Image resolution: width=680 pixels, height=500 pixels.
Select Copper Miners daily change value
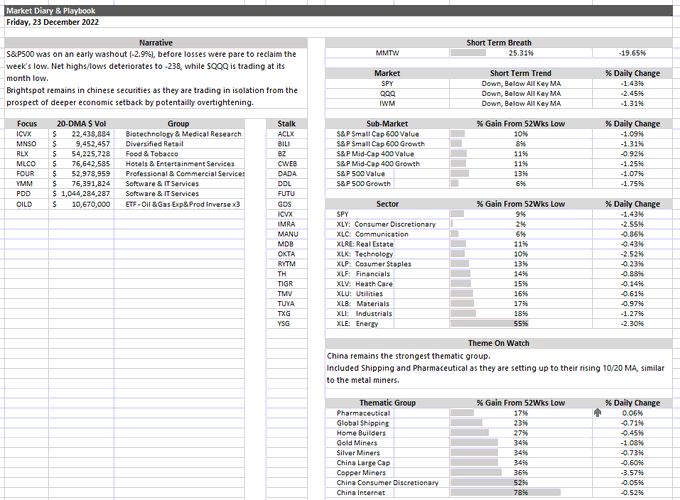tap(632, 472)
